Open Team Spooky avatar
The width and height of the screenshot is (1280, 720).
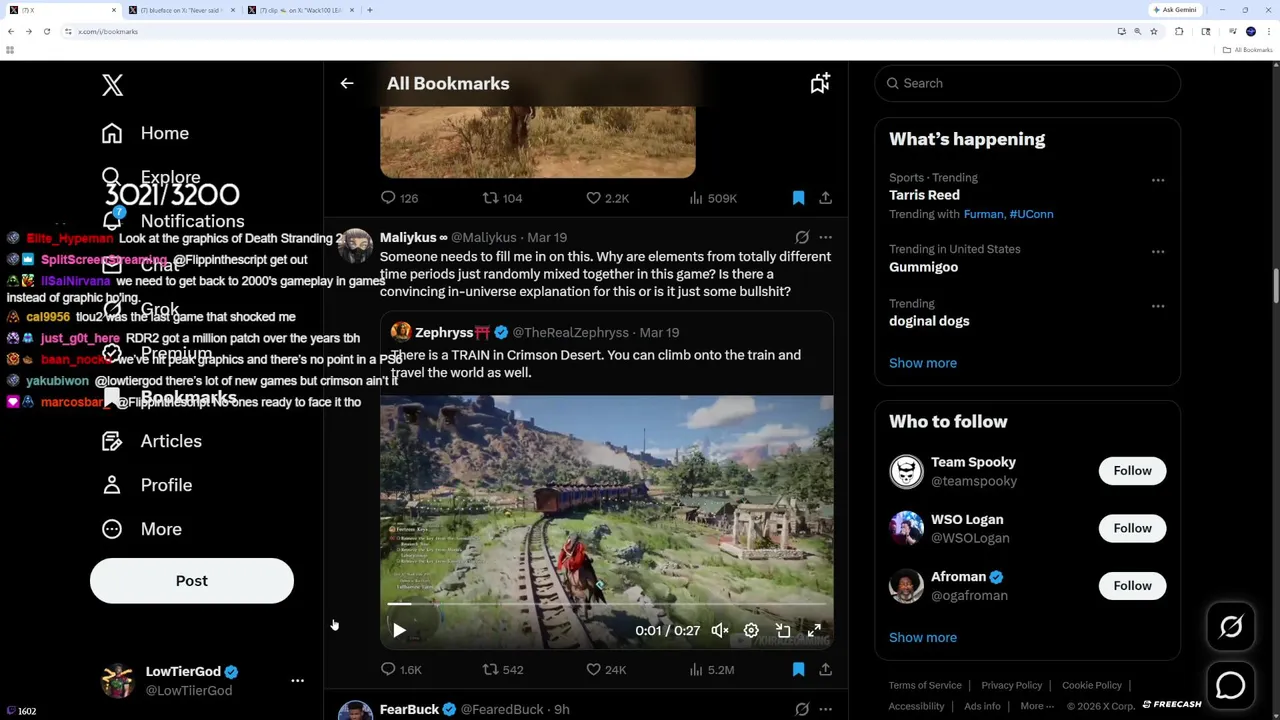click(x=906, y=471)
